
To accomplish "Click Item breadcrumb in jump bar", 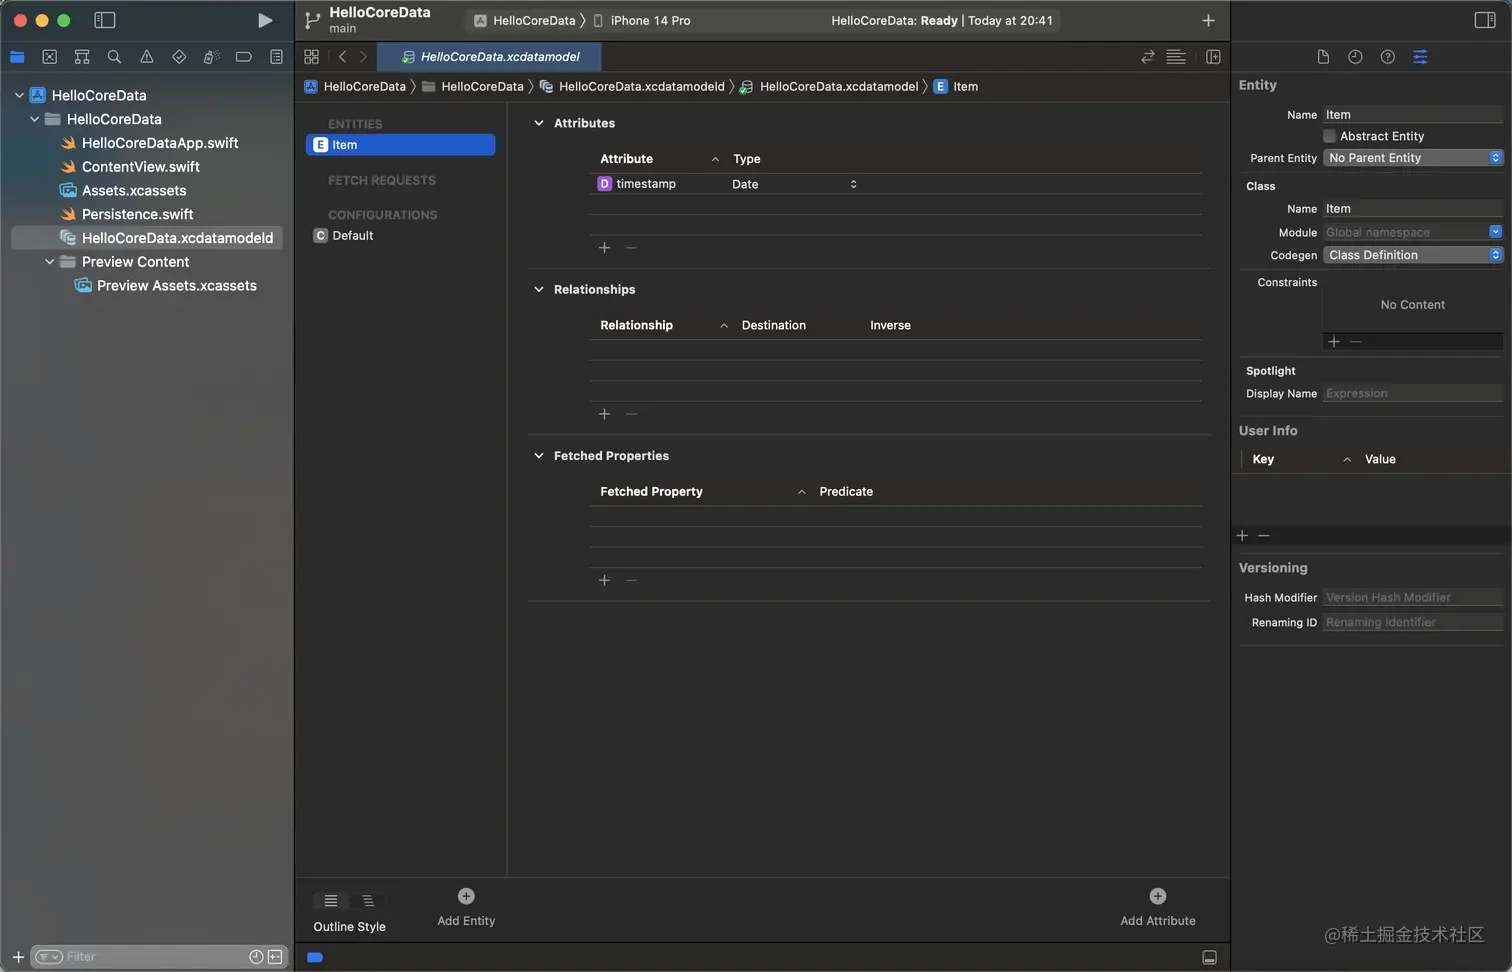I will [956, 86].
